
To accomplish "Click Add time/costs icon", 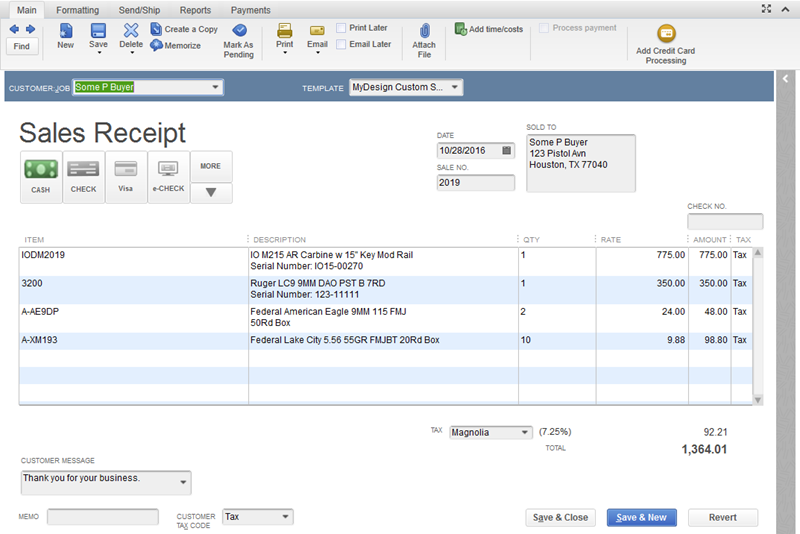I will click(461, 29).
